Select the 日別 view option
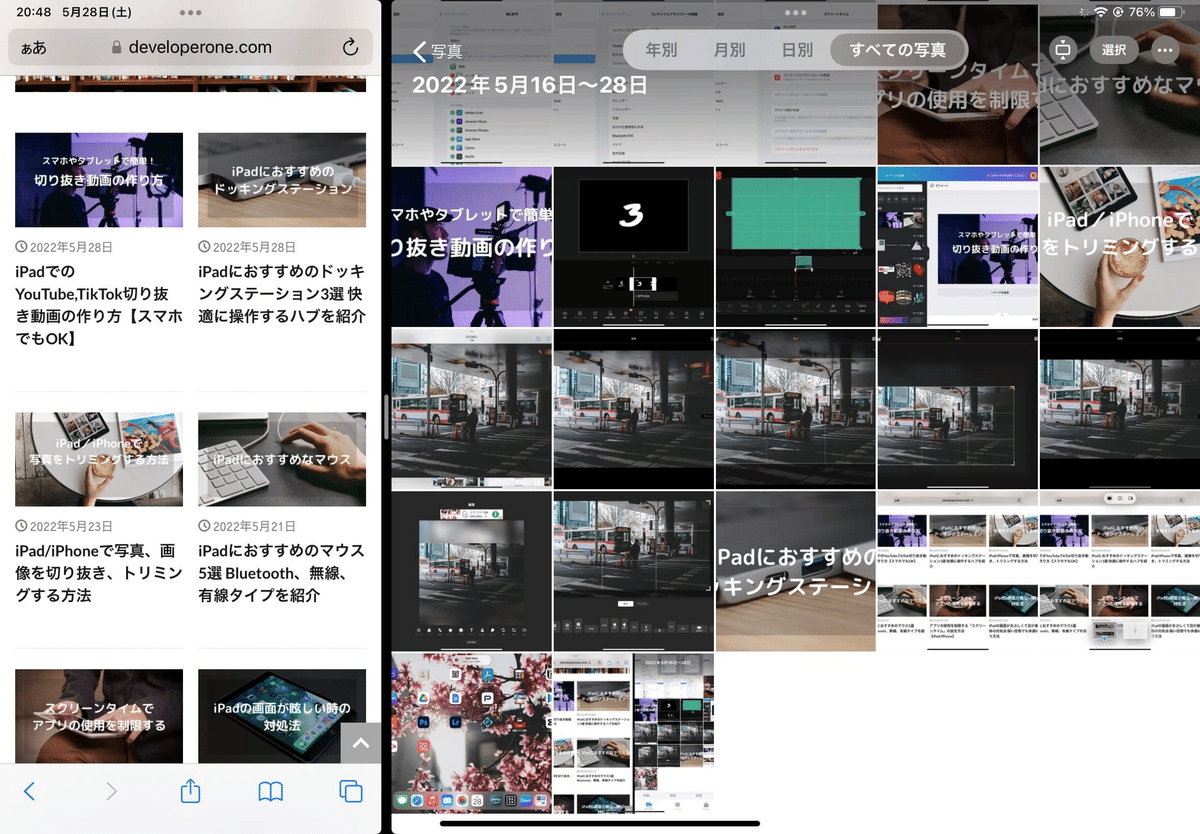This screenshot has height=834, width=1200. coord(796,49)
